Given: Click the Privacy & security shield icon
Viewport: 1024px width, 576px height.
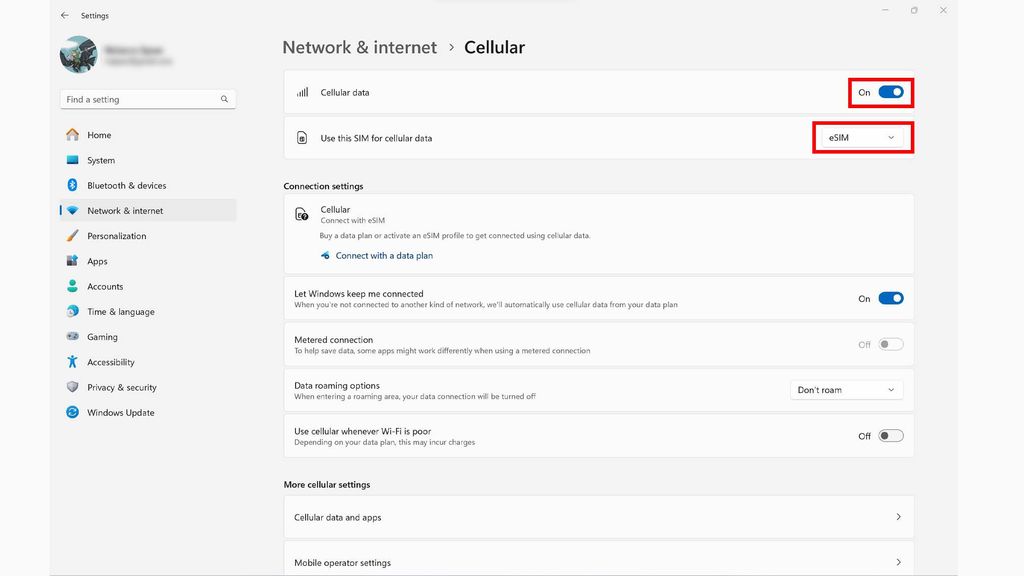Looking at the screenshot, I should 72,387.
